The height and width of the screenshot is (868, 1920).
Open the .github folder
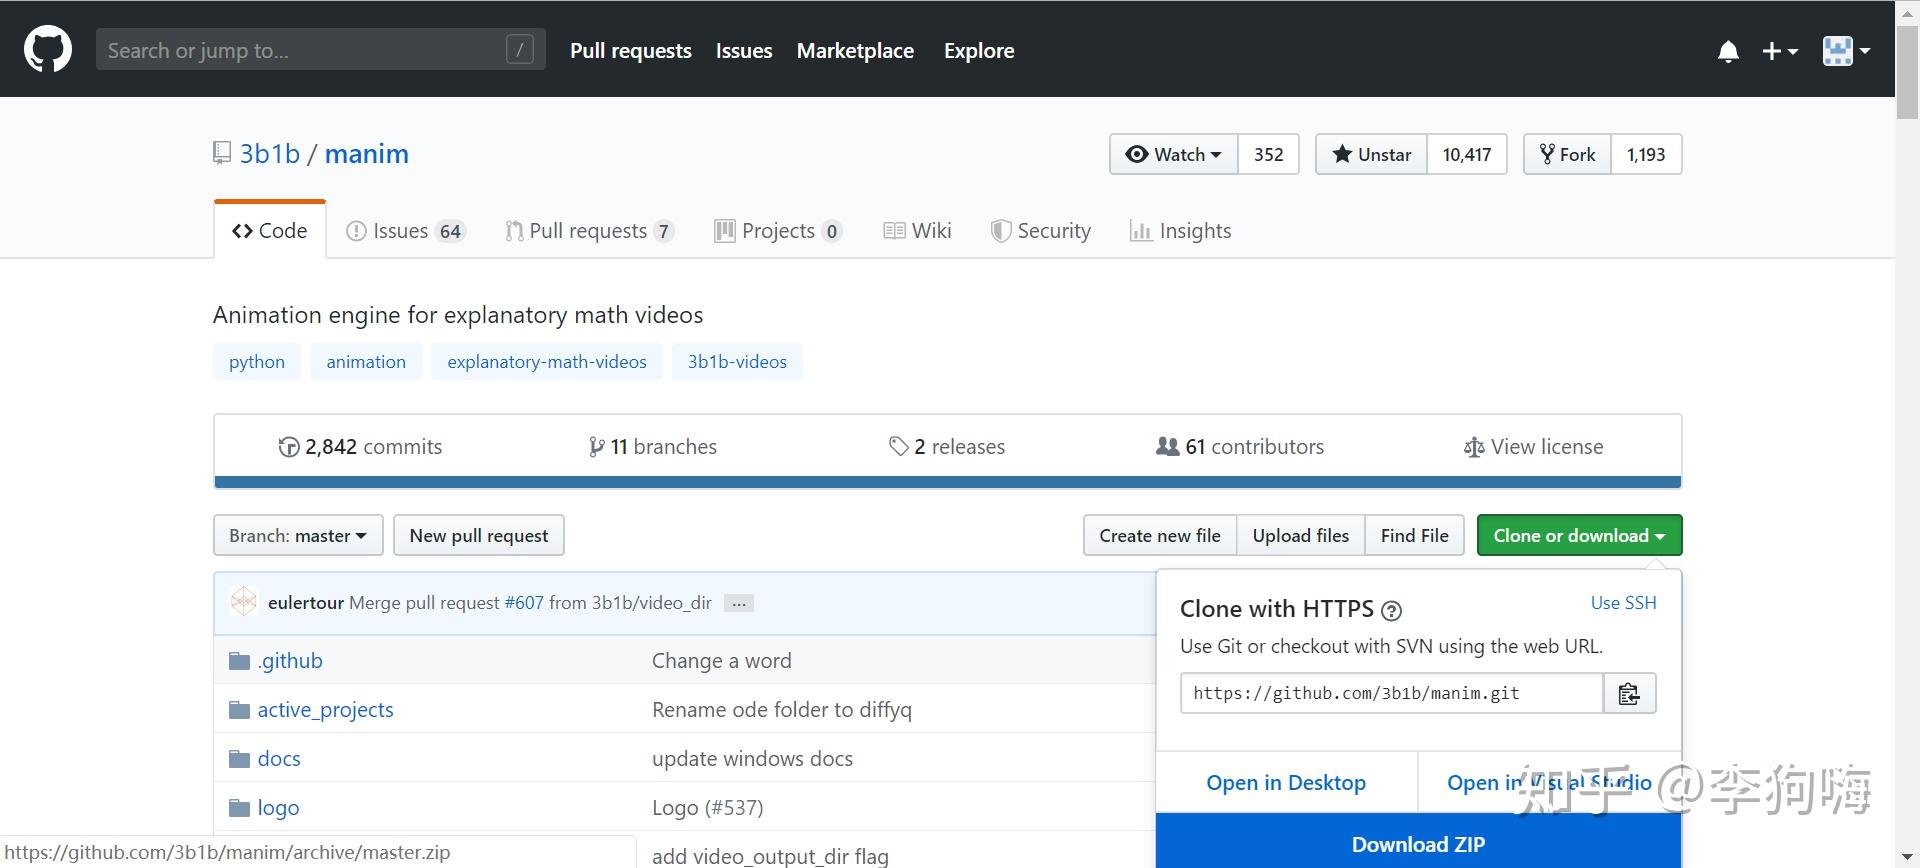290,661
